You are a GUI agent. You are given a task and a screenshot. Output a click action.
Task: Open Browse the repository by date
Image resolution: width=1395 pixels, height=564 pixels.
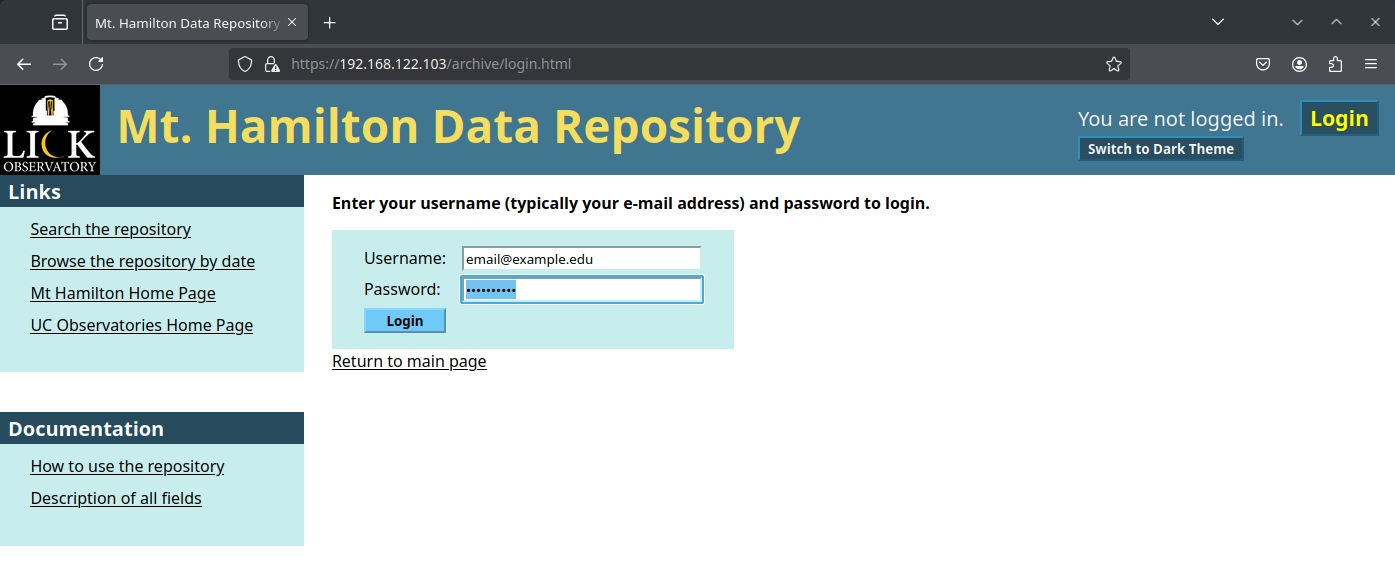pyautogui.click(x=143, y=261)
